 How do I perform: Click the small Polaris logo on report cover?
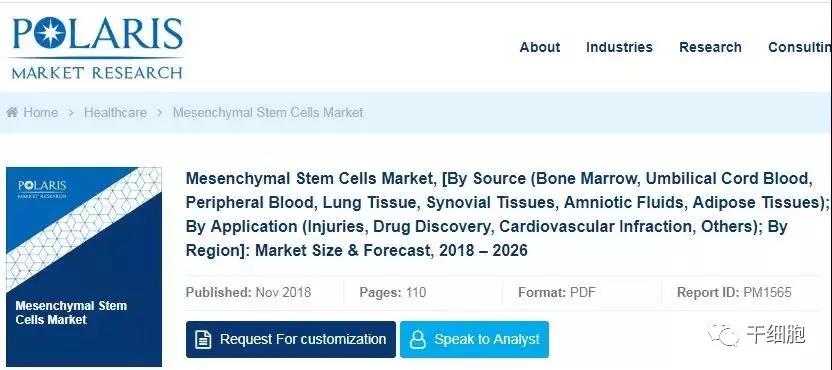tap(42, 188)
